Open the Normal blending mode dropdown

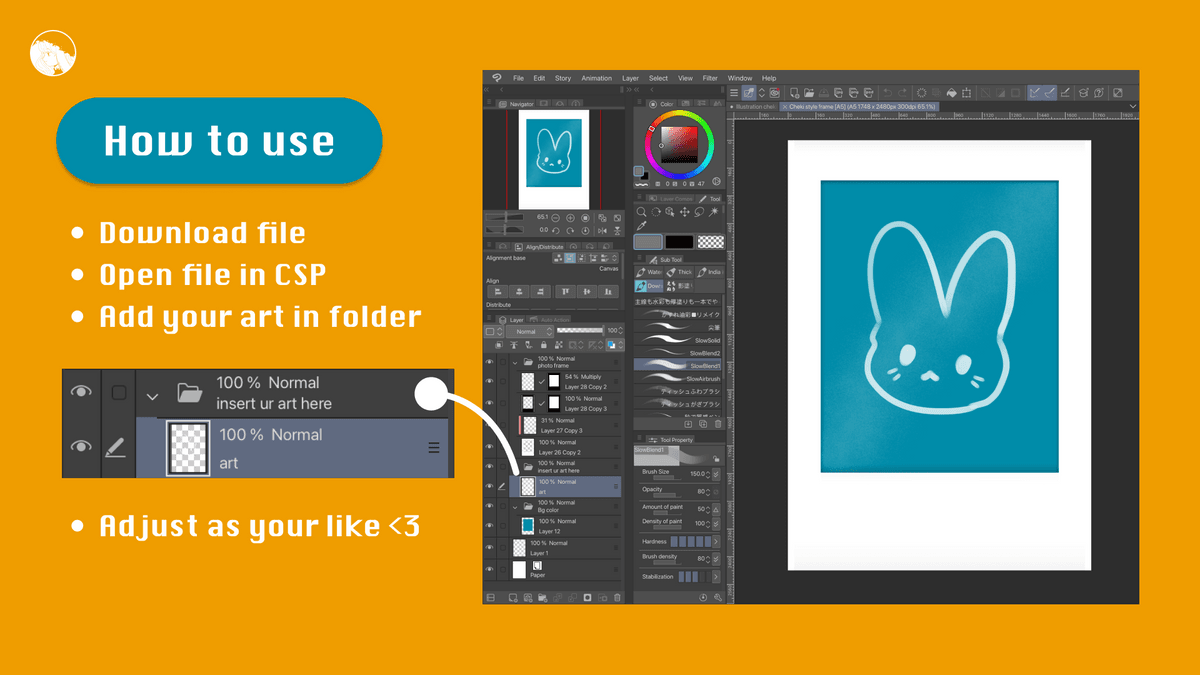[x=528, y=331]
